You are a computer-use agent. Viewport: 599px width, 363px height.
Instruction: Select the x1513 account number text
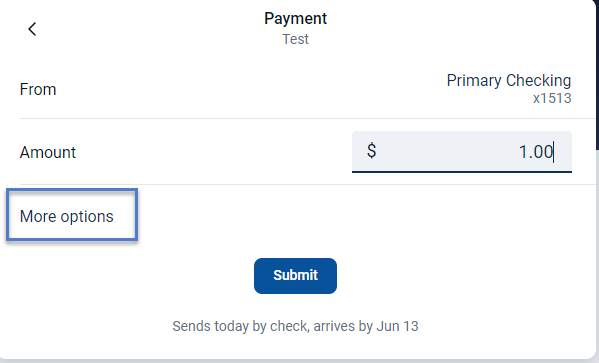(x=552, y=98)
